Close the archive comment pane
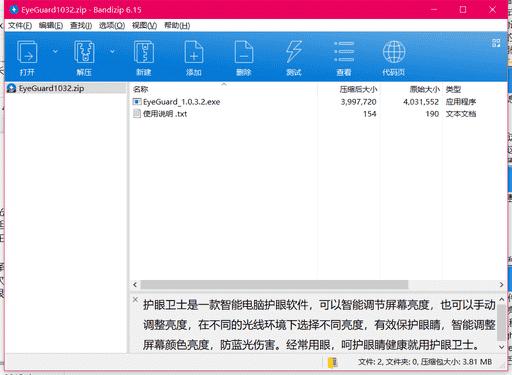 tap(135, 299)
